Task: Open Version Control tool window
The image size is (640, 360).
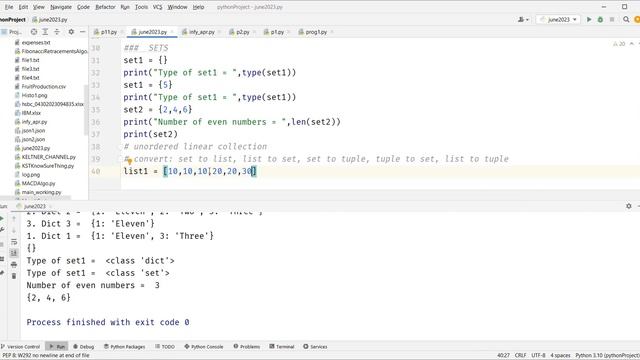Action: tap(20, 347)
